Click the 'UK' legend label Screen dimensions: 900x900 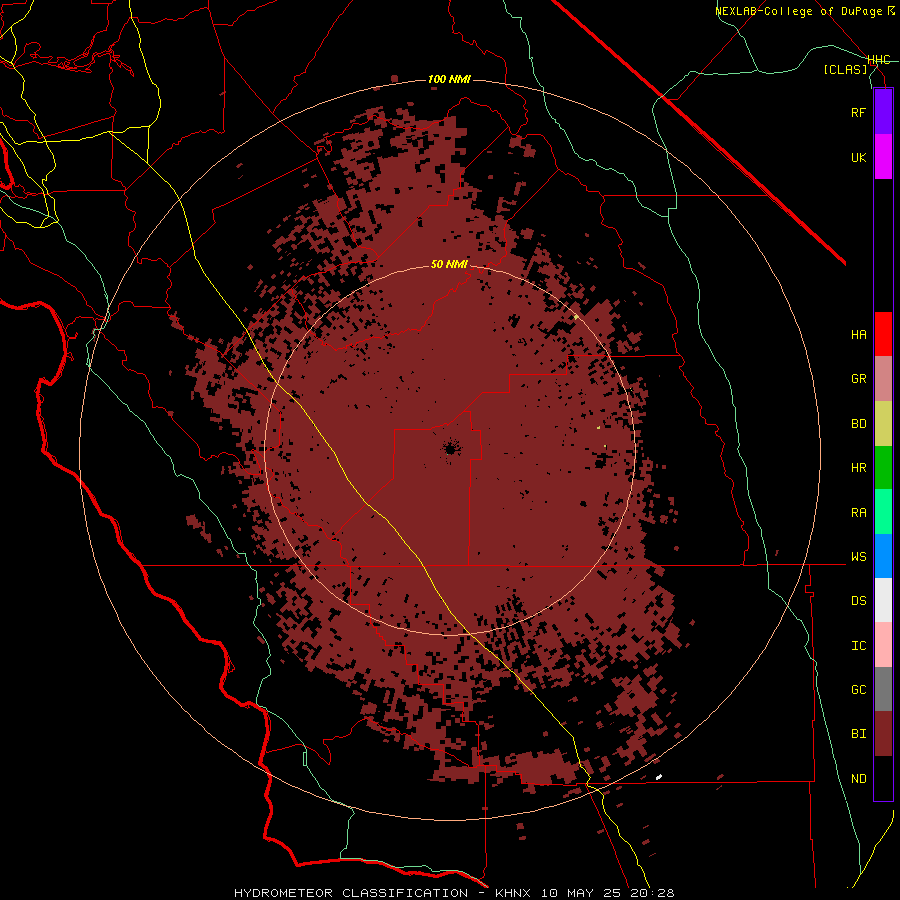[x=858, y=157]
